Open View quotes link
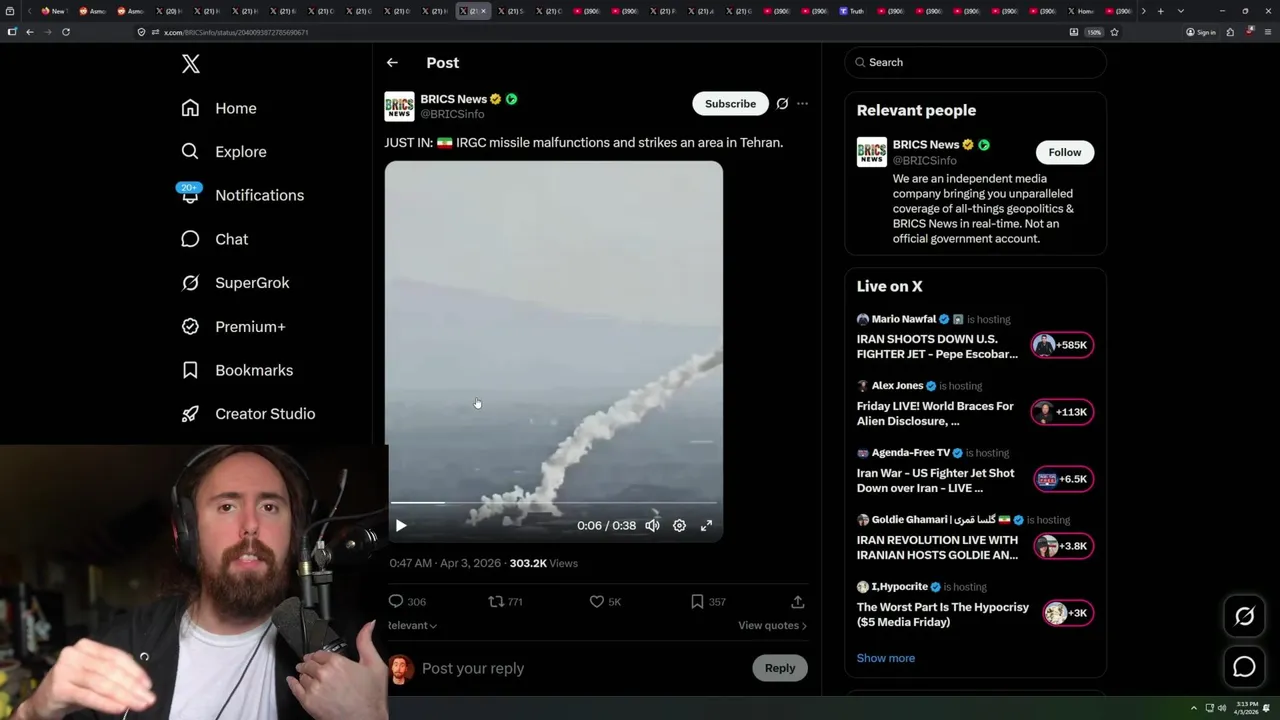Screen dimensions: 1280x720 pos(772,625)
